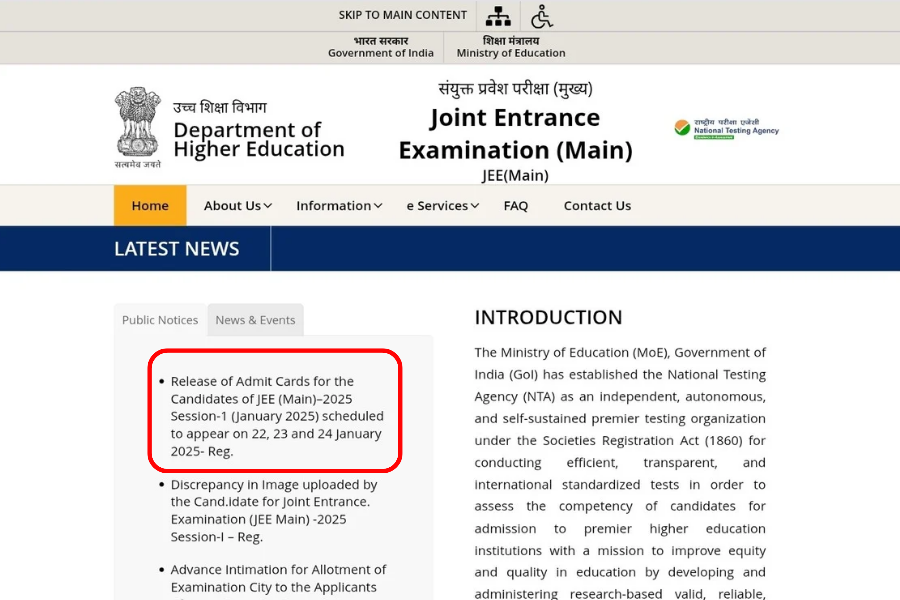Open the accessibility wheelchair icon
Viewport: 900px width, 600px height.
coord(542,16)
